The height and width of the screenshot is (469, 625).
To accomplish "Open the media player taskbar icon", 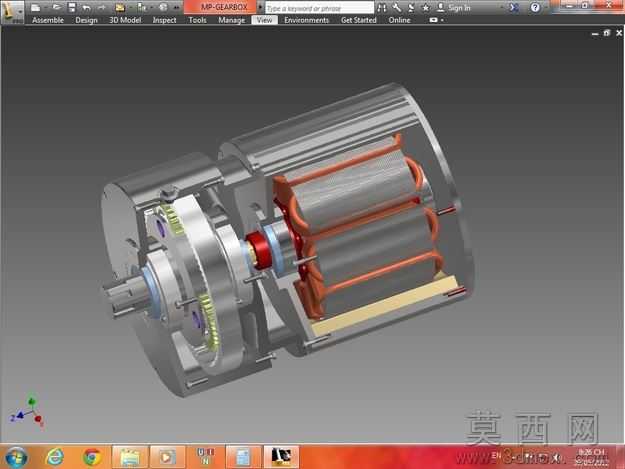I will click(167, 457).
